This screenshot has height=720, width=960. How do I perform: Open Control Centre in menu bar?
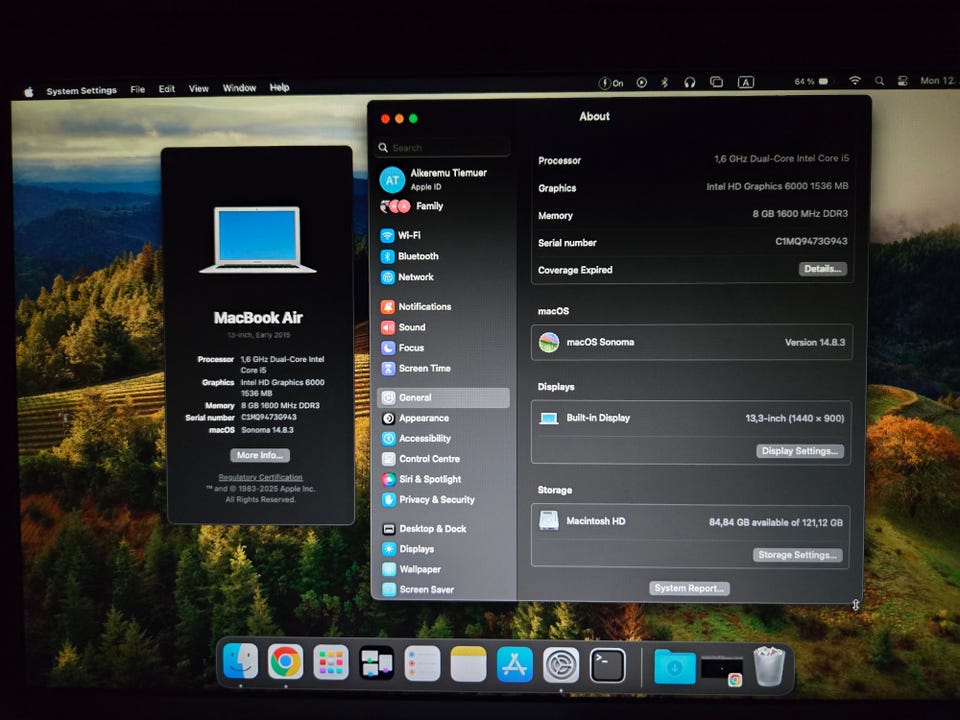coord(902,81)
